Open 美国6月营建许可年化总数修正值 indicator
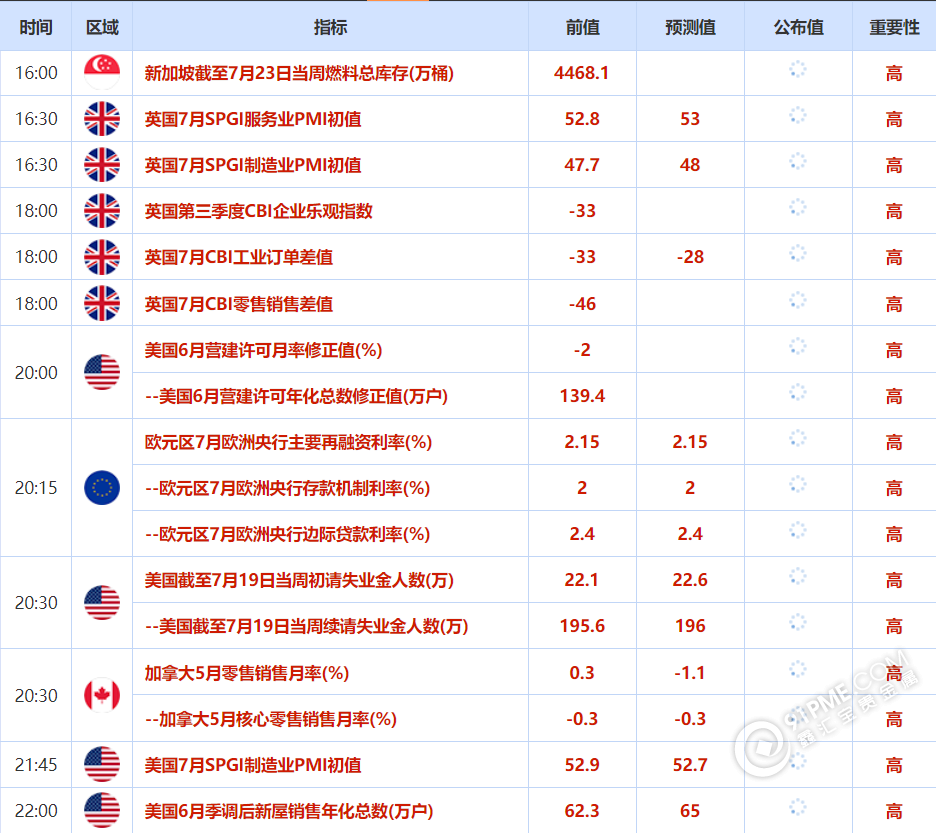936x833 pixels. tap(297, 396)
